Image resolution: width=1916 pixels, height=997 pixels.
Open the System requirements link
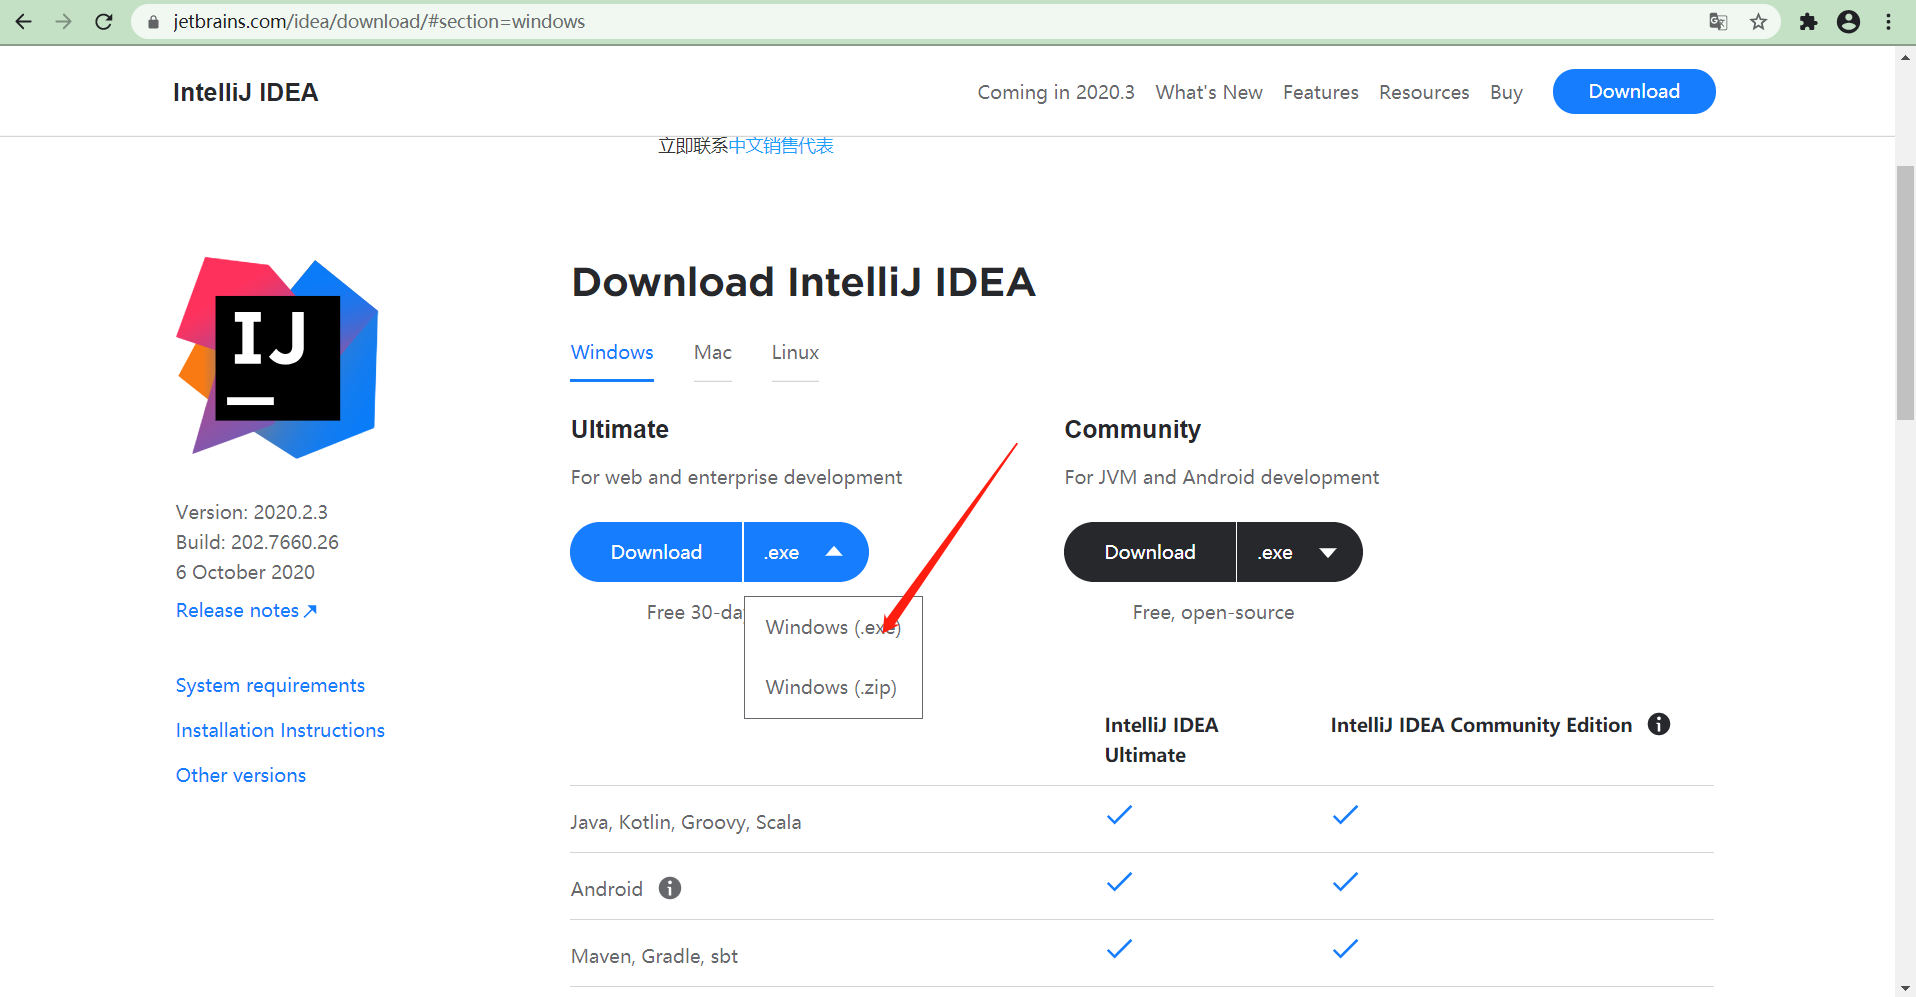tap(270, 685)
